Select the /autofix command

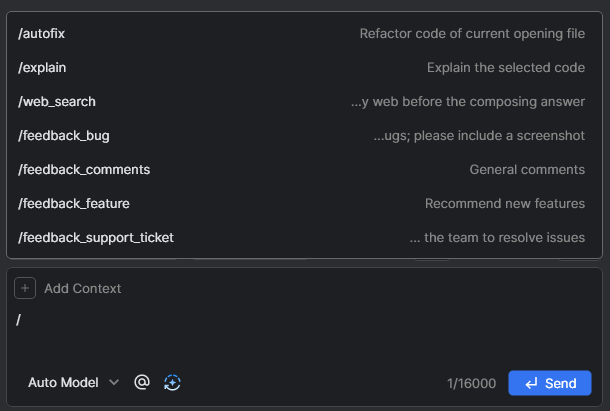304,34
